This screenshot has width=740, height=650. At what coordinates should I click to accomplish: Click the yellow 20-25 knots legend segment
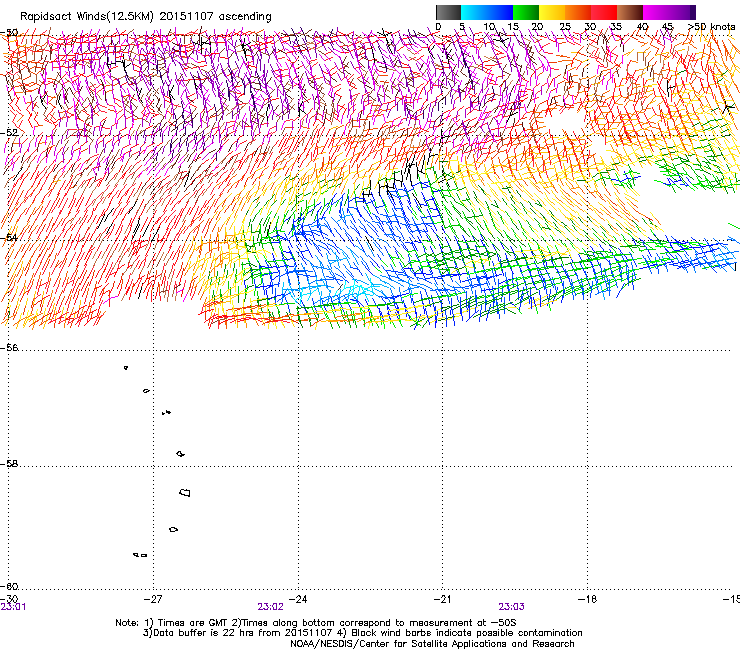pyautogui.click(x=552, y=12)
